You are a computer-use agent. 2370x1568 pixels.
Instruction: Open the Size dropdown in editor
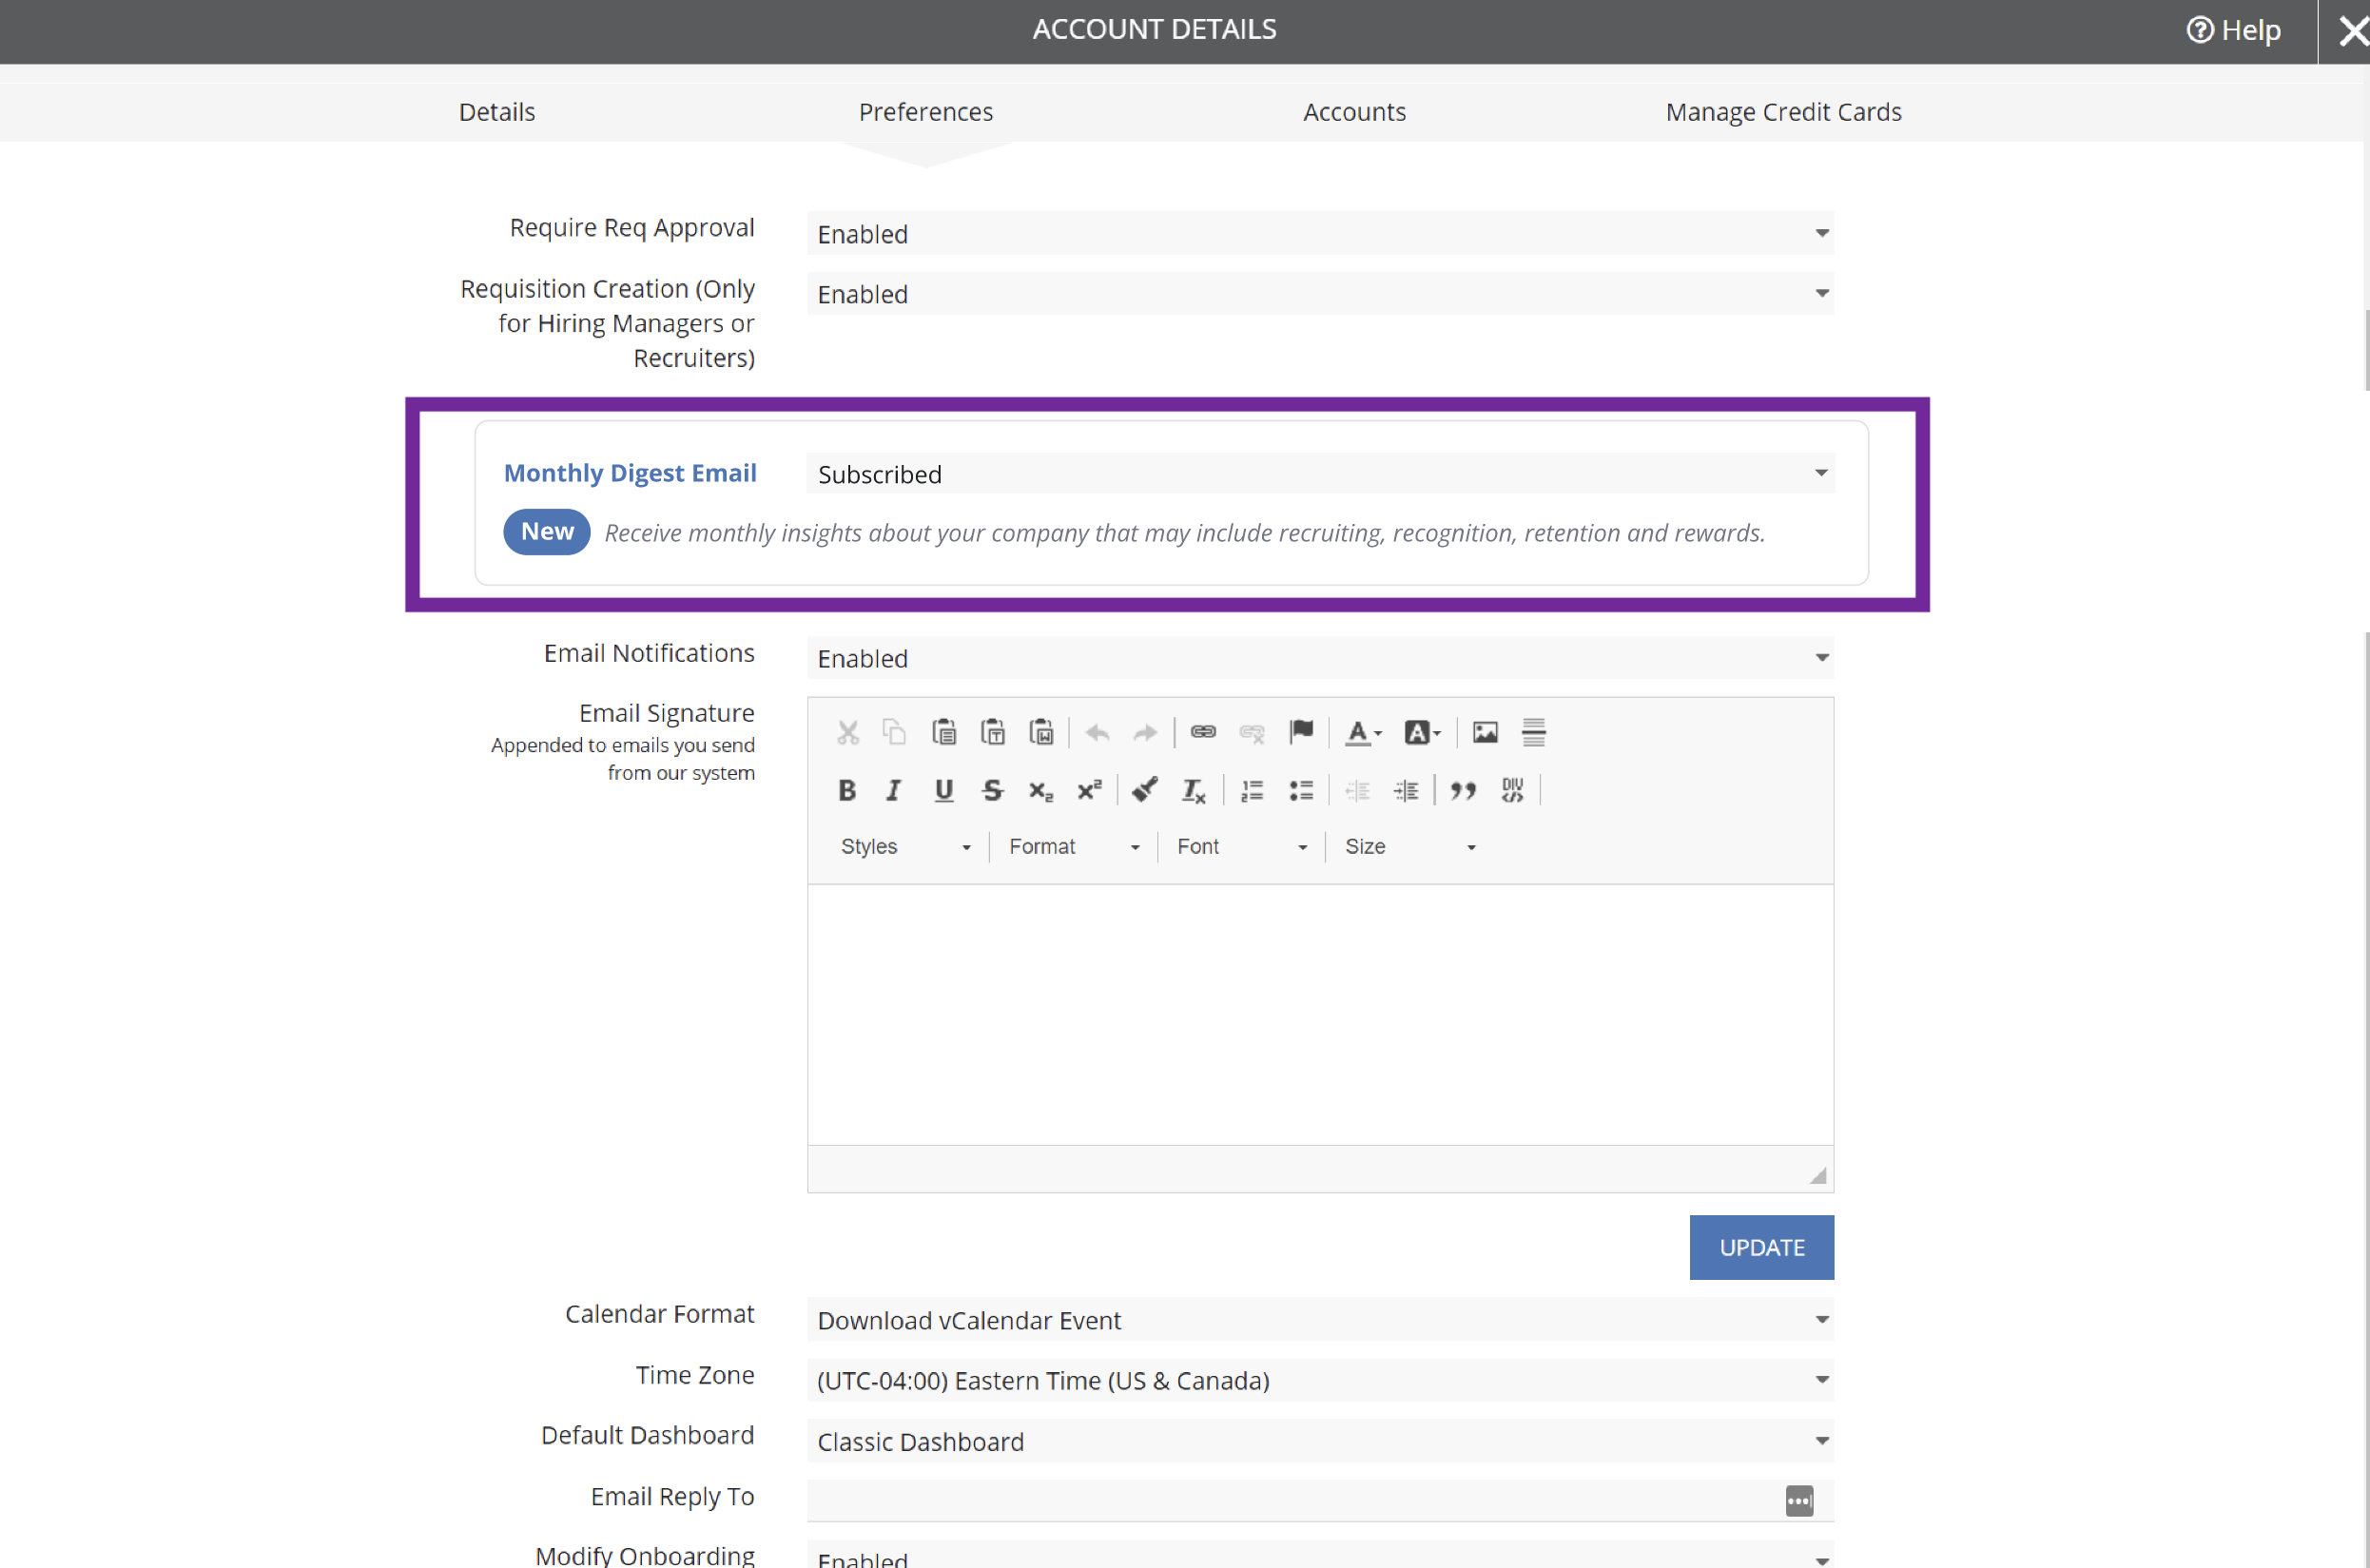pyautogui.click(x=1410, y=847)
